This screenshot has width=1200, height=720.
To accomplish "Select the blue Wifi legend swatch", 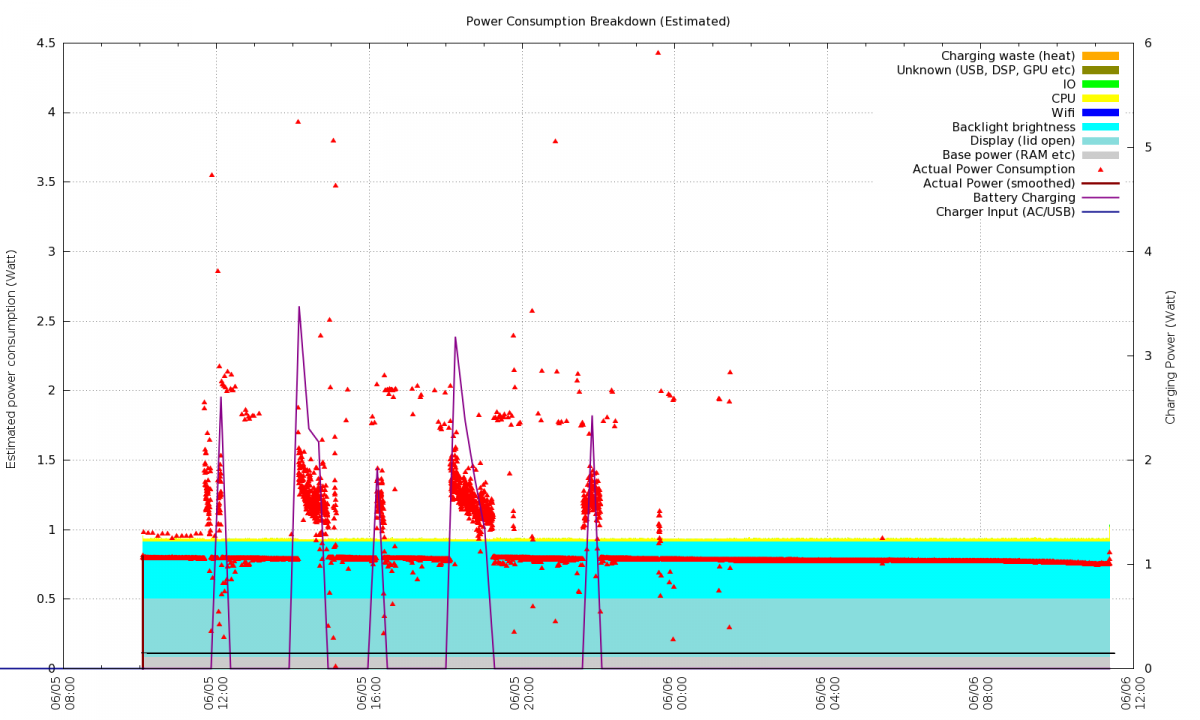I will click(1100, 113).
